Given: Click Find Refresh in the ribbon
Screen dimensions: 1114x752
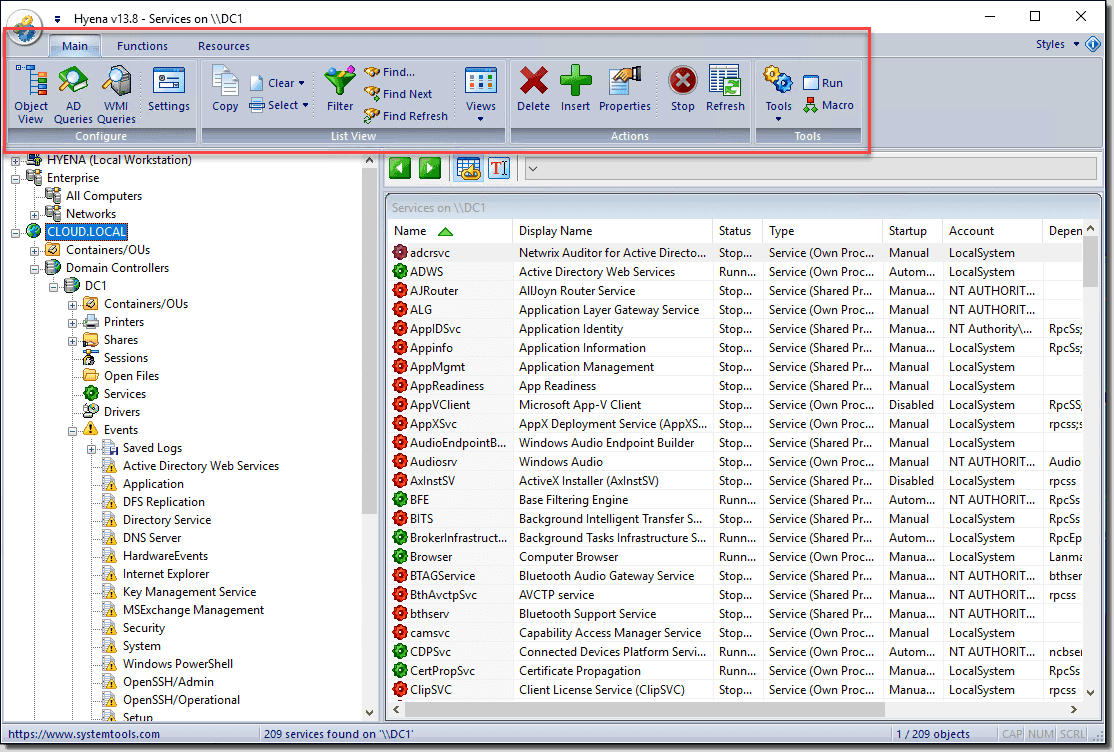Looking at the screenshot, I should pos(406,116).
